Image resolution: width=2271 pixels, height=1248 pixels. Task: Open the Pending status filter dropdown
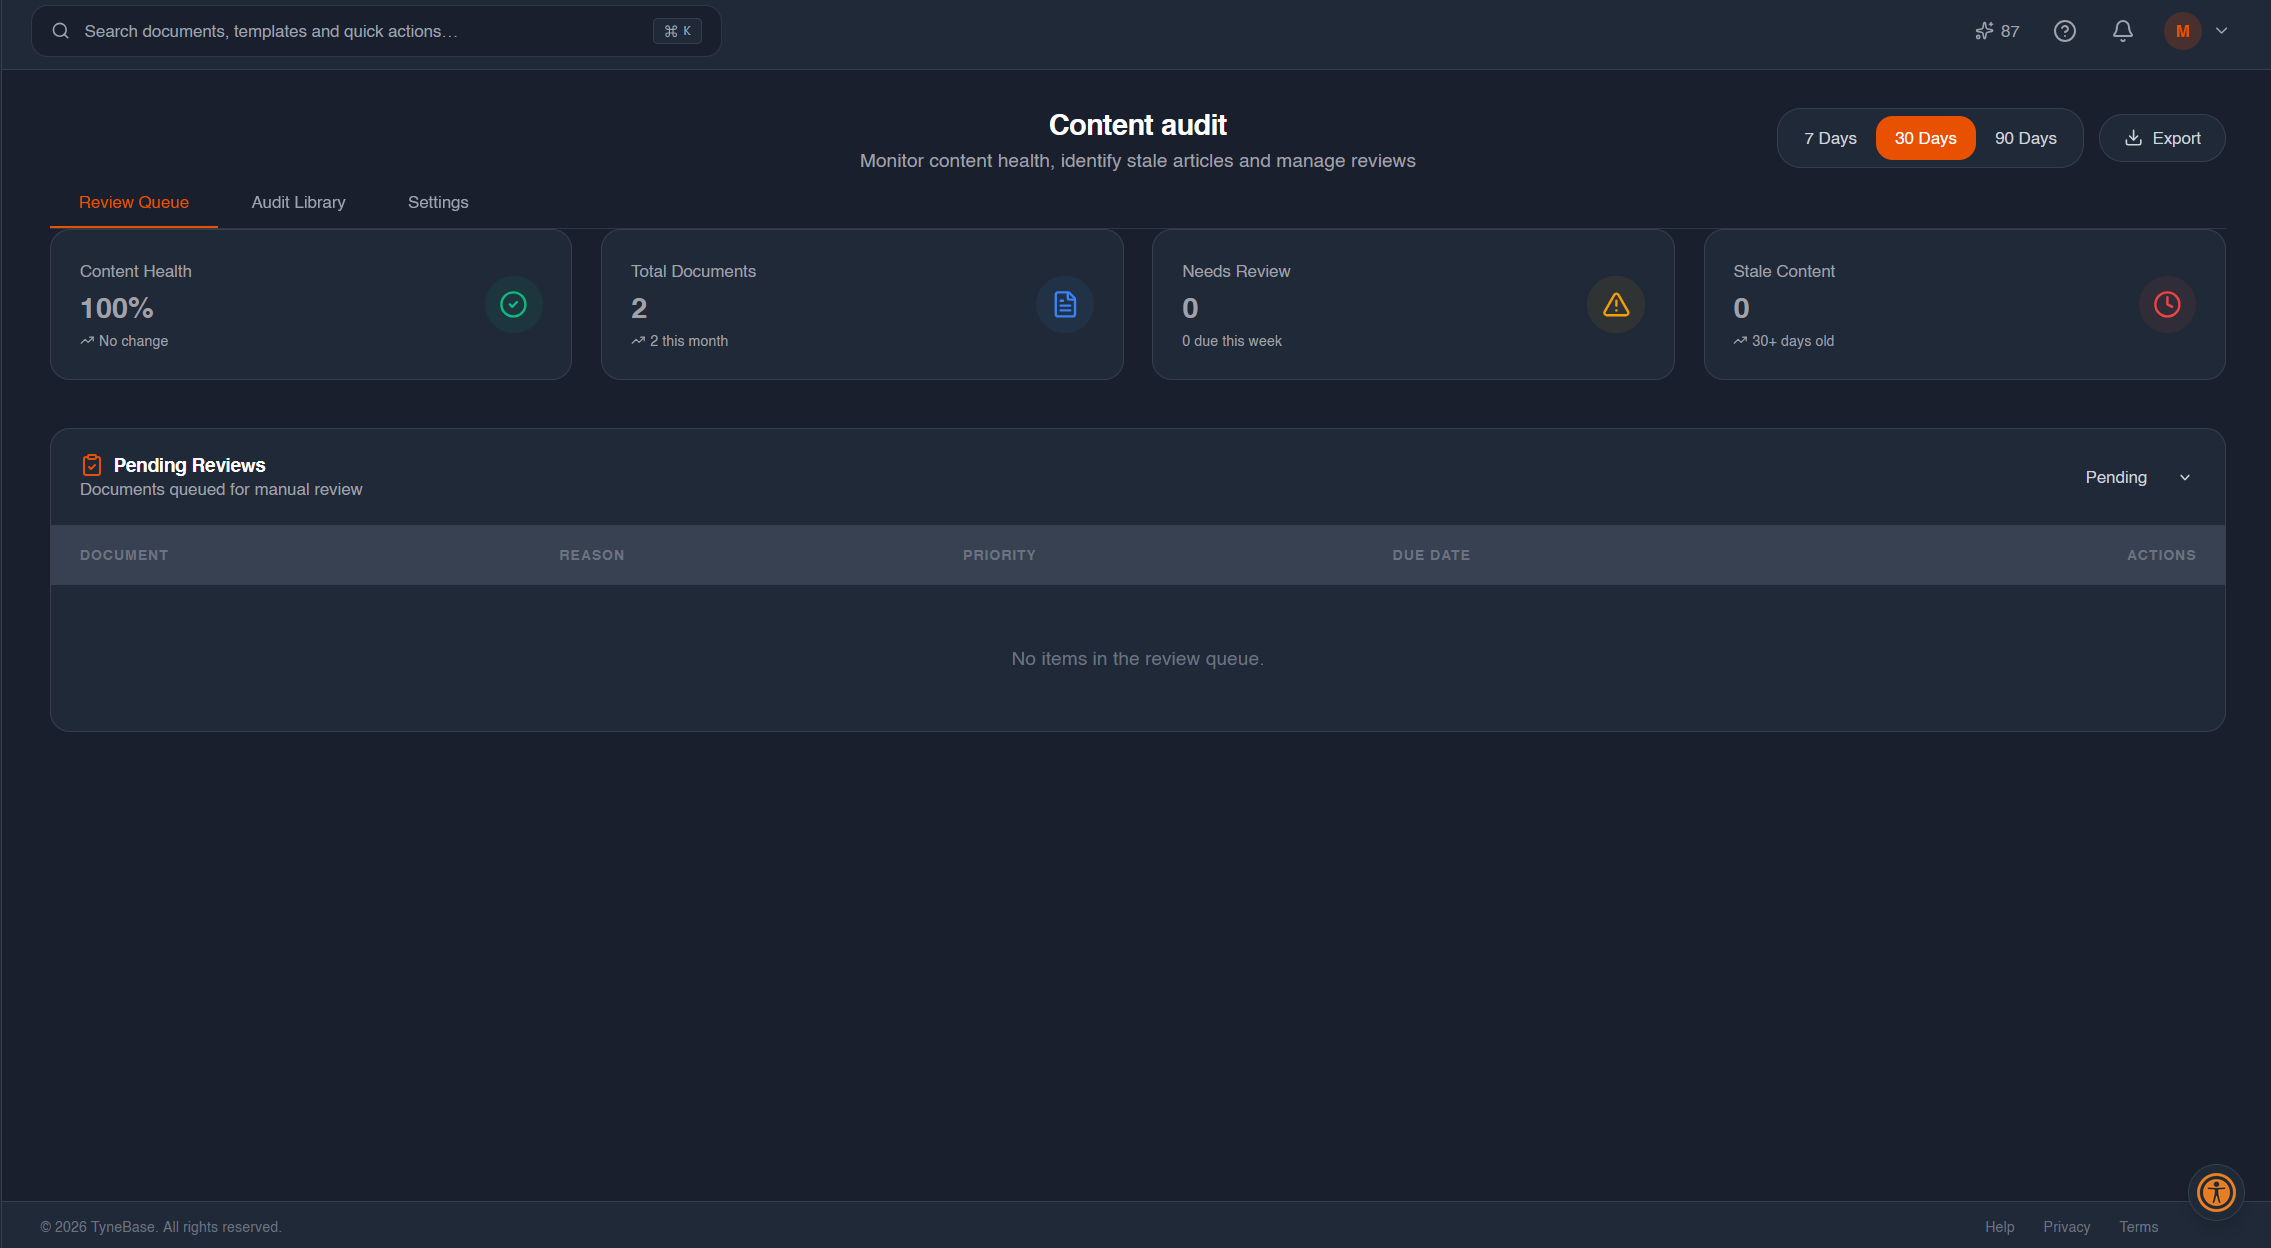click(x=2138, y=477)
